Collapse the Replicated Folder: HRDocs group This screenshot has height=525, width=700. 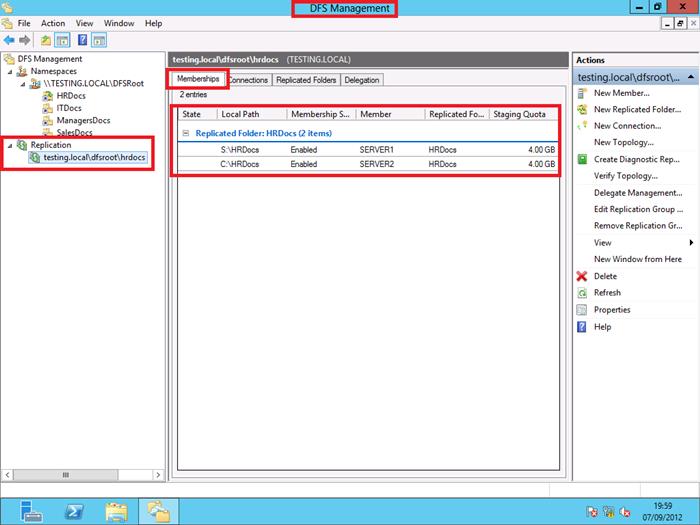pyautogui.click(x=186, y=133)
